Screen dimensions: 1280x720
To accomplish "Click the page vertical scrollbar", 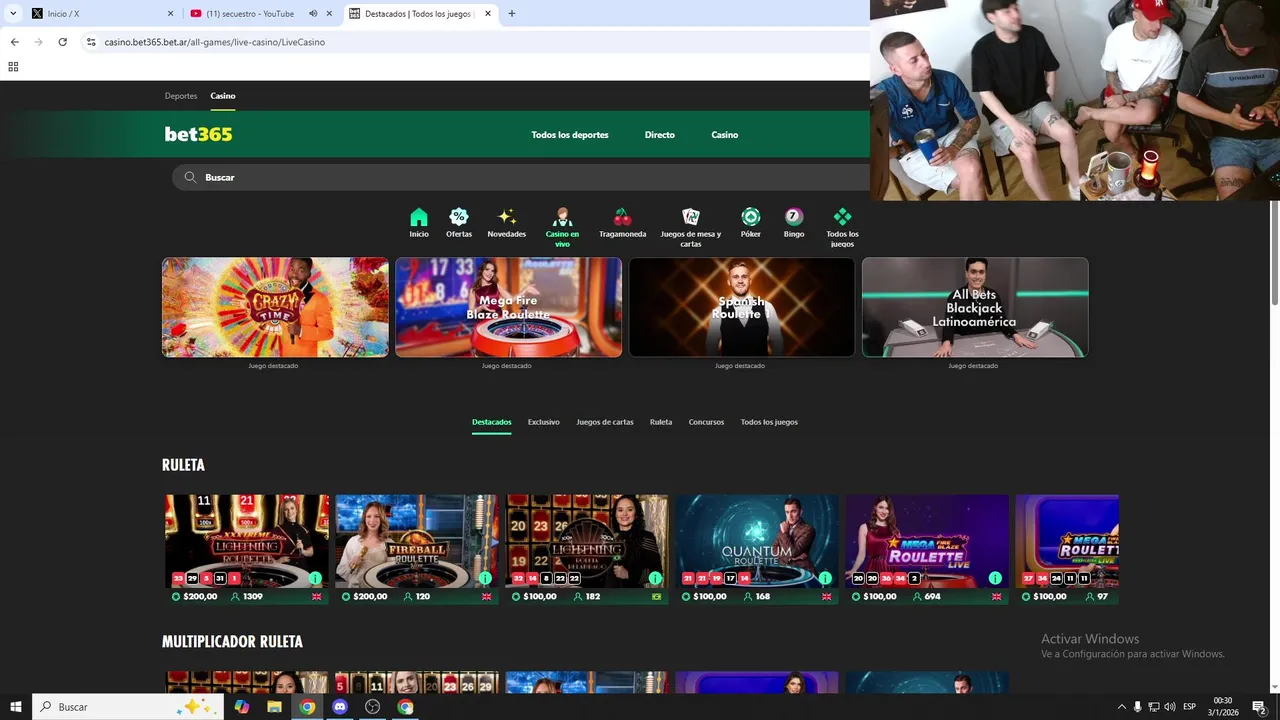I will click(x=1274, y=253).
